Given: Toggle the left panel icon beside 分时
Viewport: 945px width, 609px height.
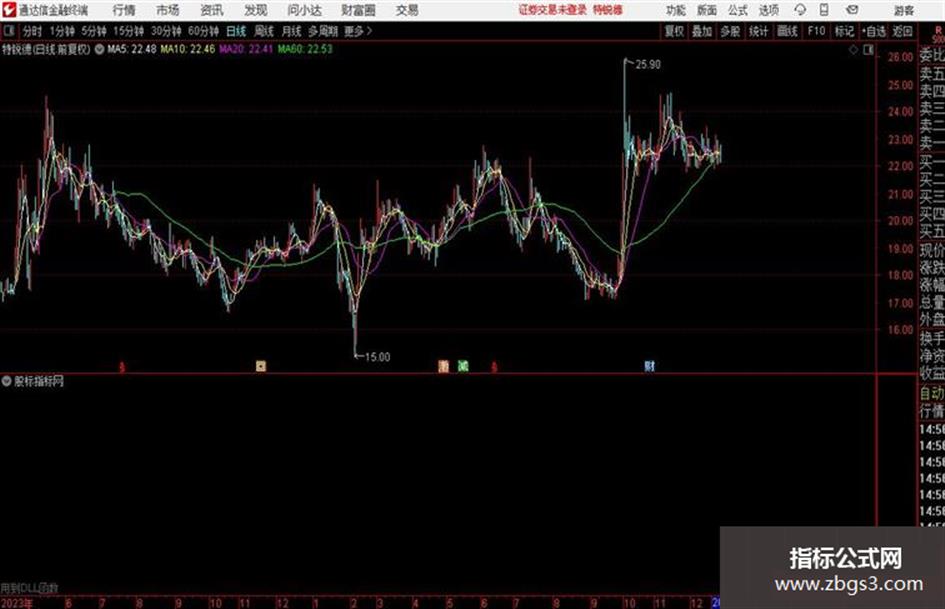Looking at the screenshot, I should (x=9, y=31).
